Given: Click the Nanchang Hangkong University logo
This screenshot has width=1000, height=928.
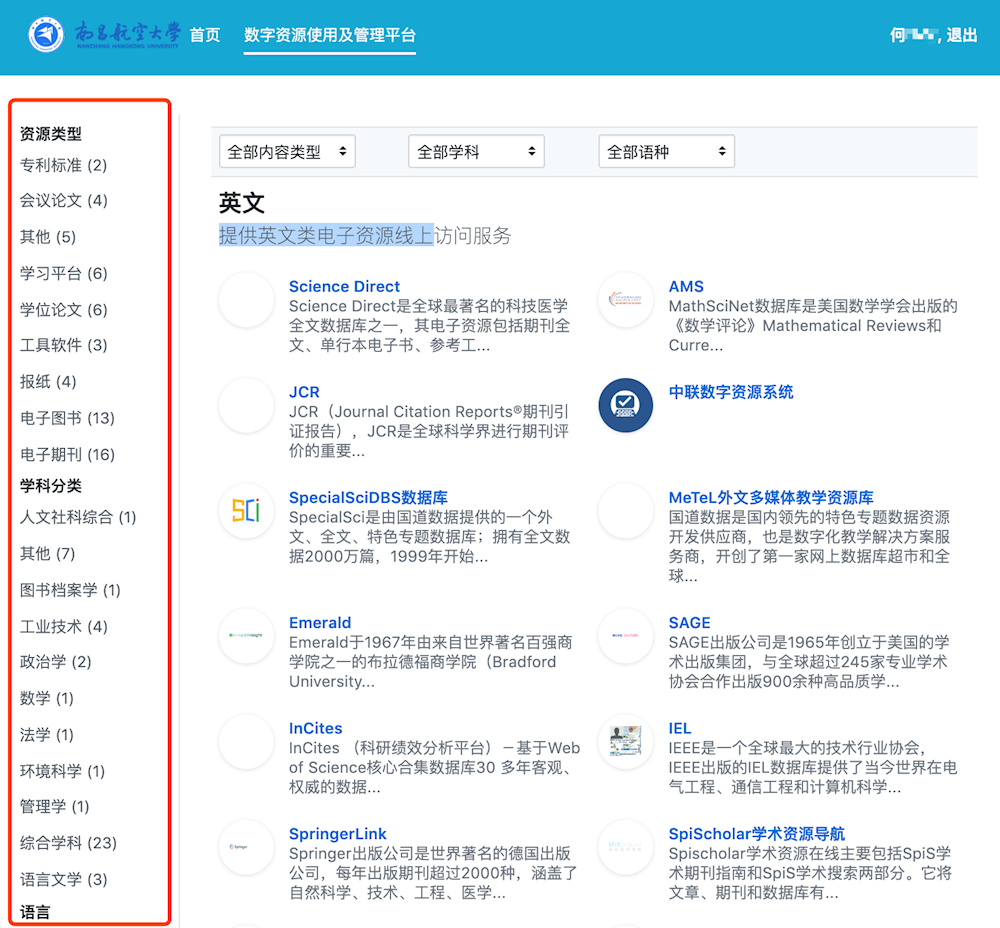Looking at the screenshot, I should [x=105, y=34].
